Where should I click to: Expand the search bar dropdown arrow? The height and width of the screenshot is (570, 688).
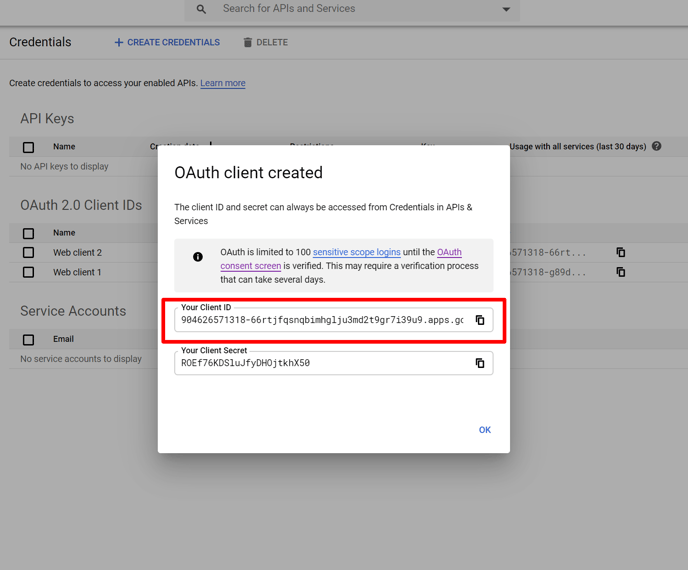click(x=506, y=9)
